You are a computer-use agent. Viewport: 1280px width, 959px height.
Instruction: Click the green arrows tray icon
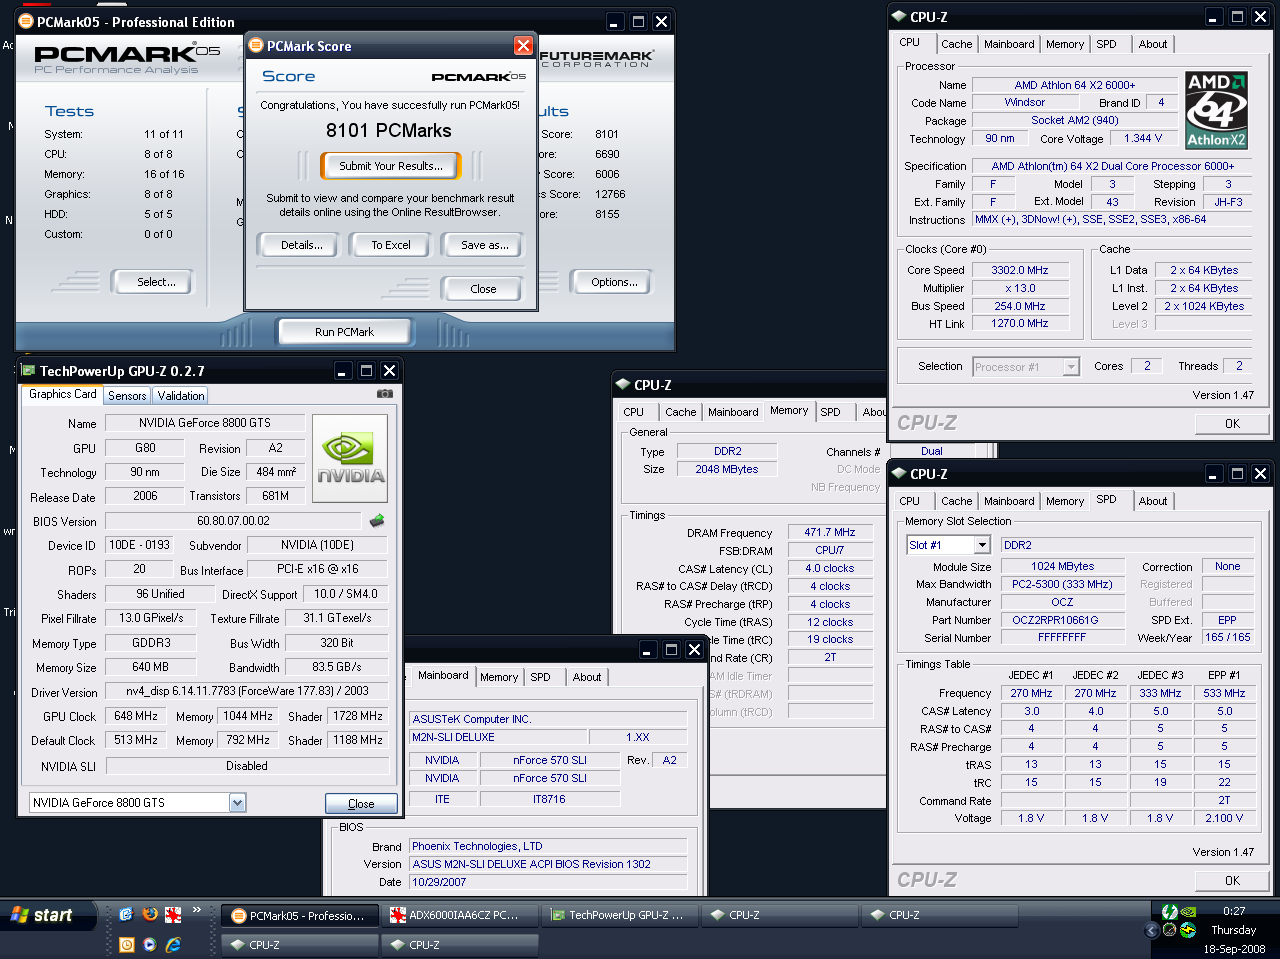coord(1170,912)
